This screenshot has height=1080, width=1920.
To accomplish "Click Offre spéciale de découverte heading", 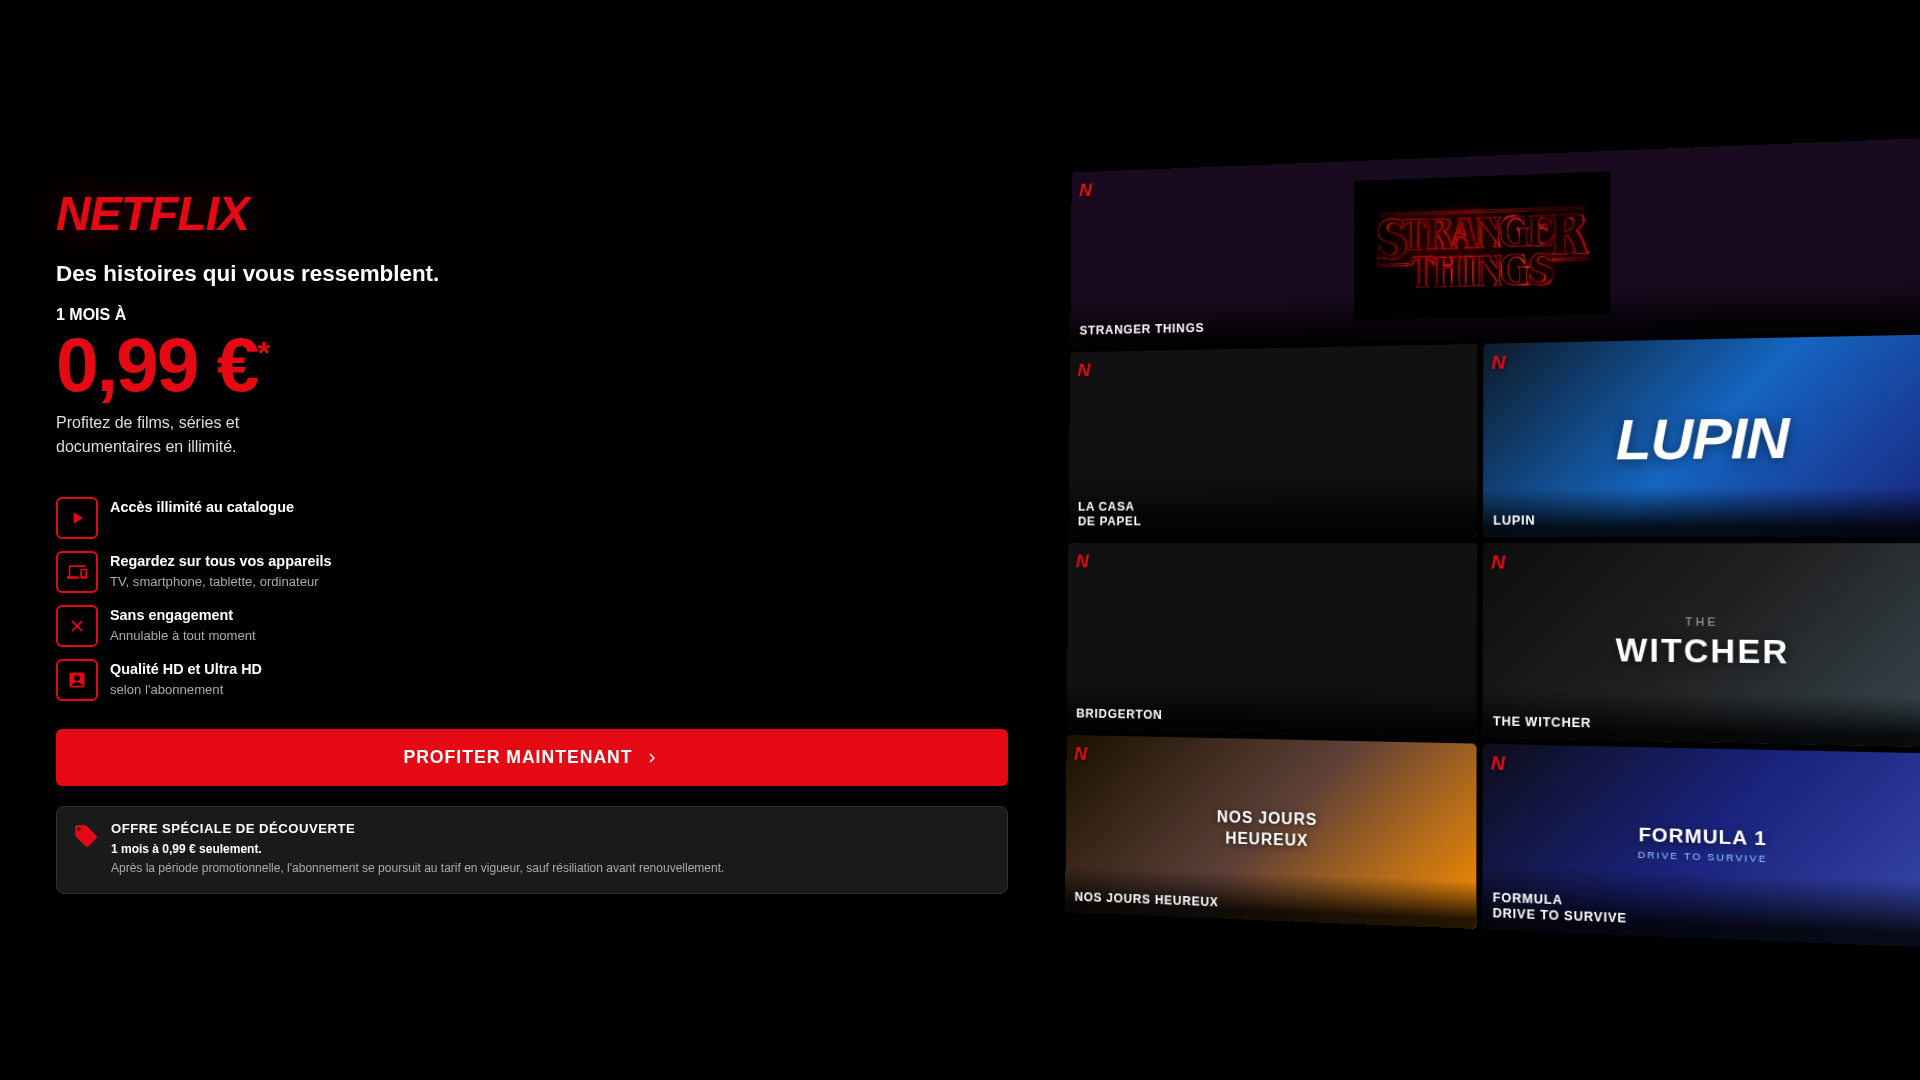I will pos(233,828).
